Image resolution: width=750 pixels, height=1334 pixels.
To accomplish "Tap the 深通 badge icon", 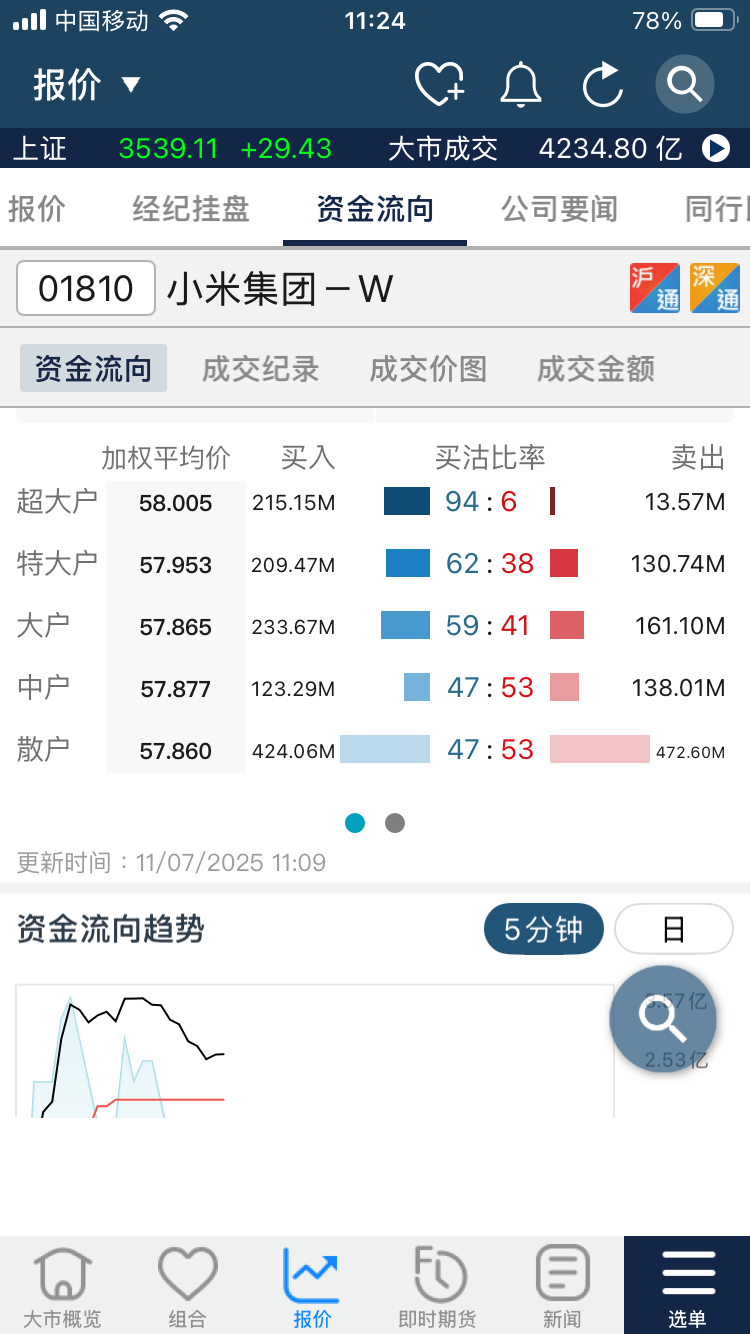I will click(x=715, y=288).
